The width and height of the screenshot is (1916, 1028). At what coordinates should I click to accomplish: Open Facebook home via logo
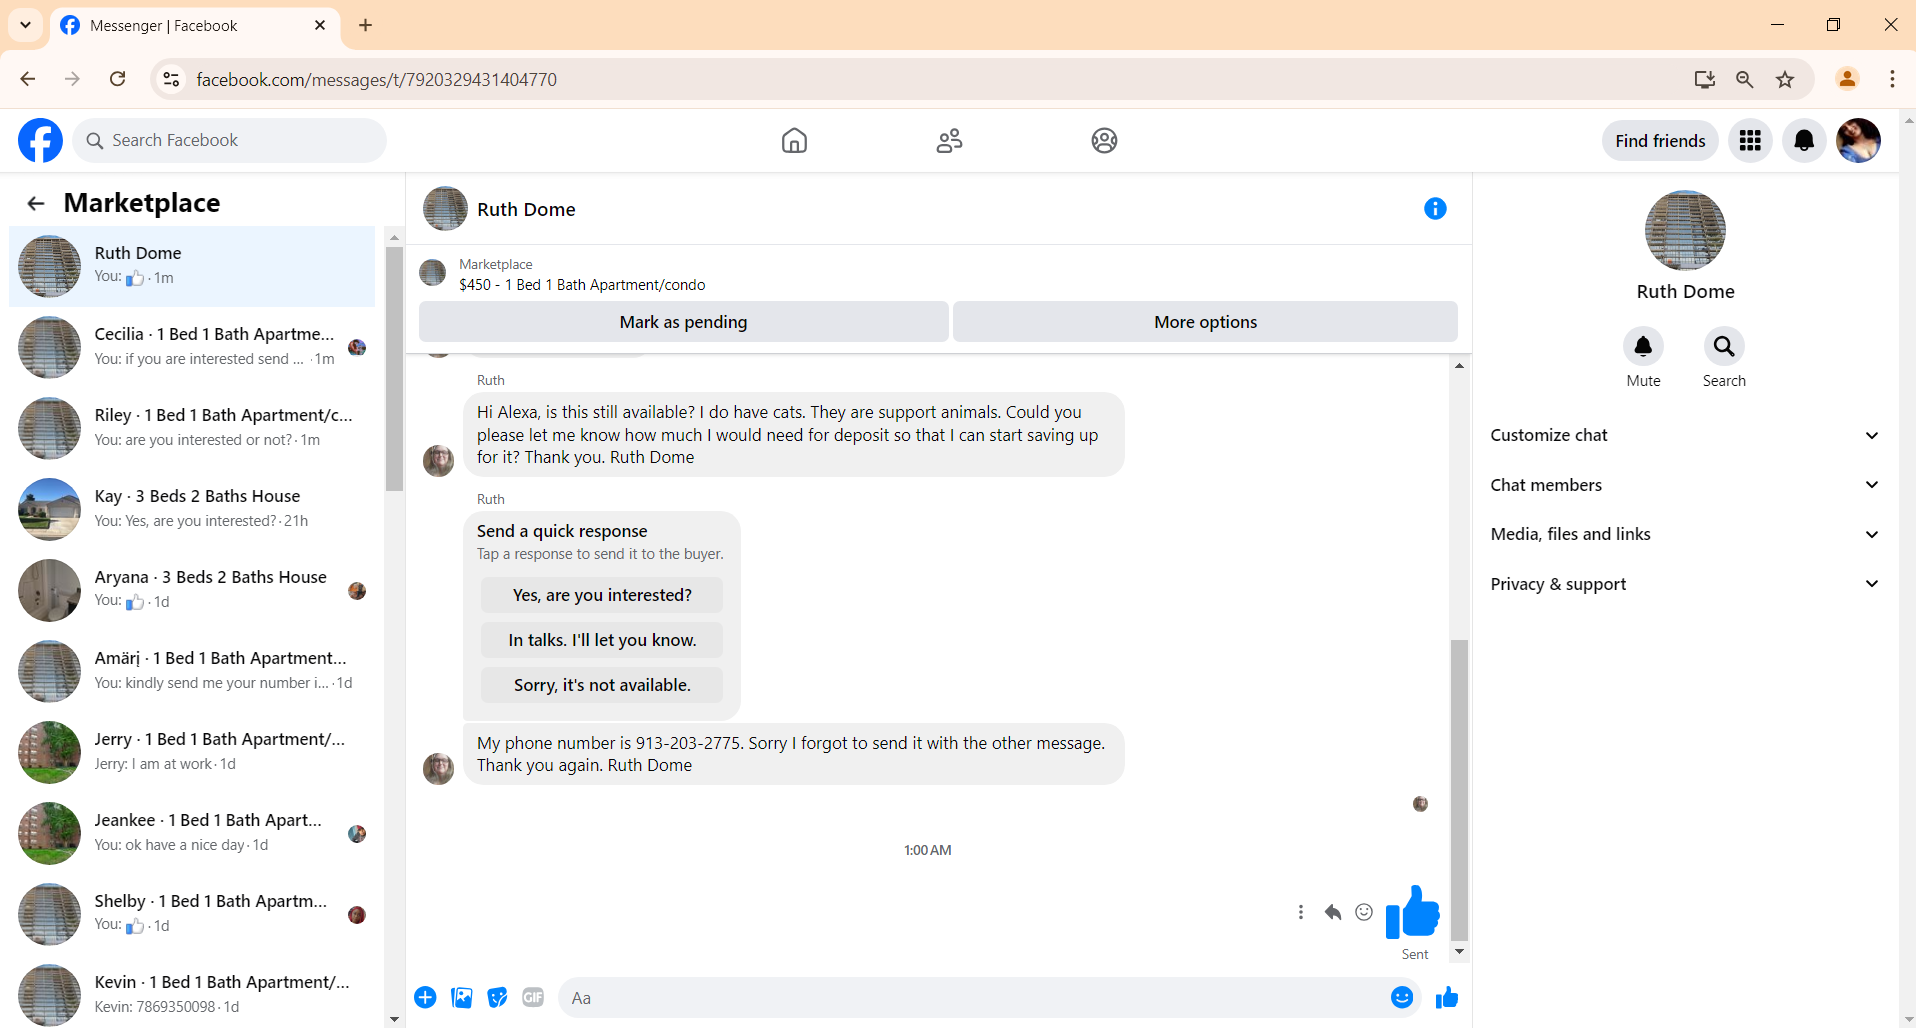[x=40, y=141]
